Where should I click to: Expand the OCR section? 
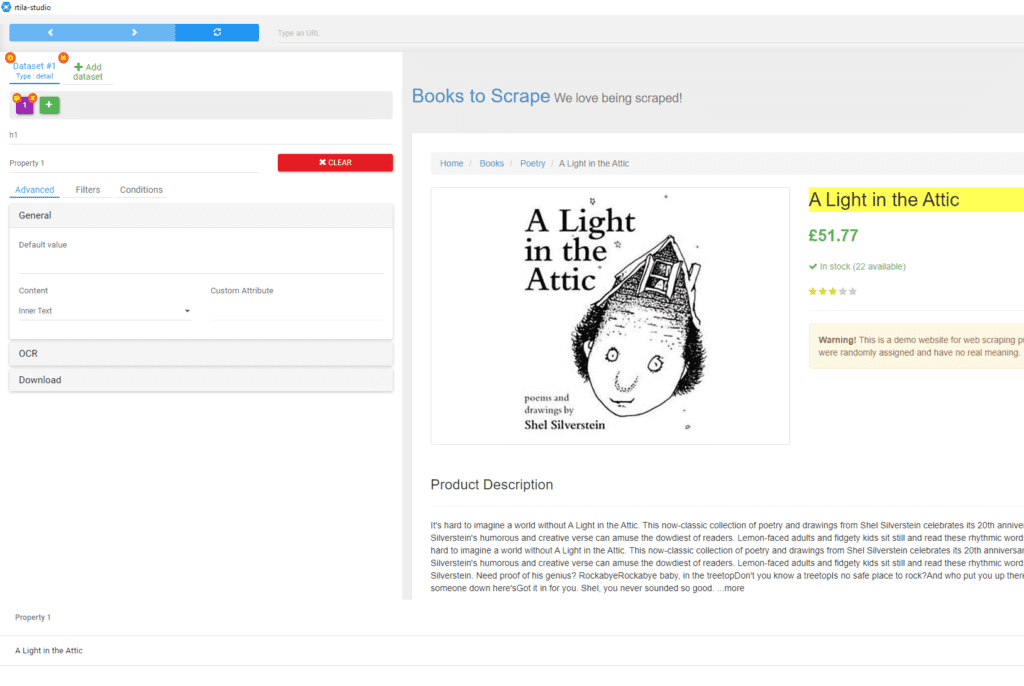pos(201,353)
